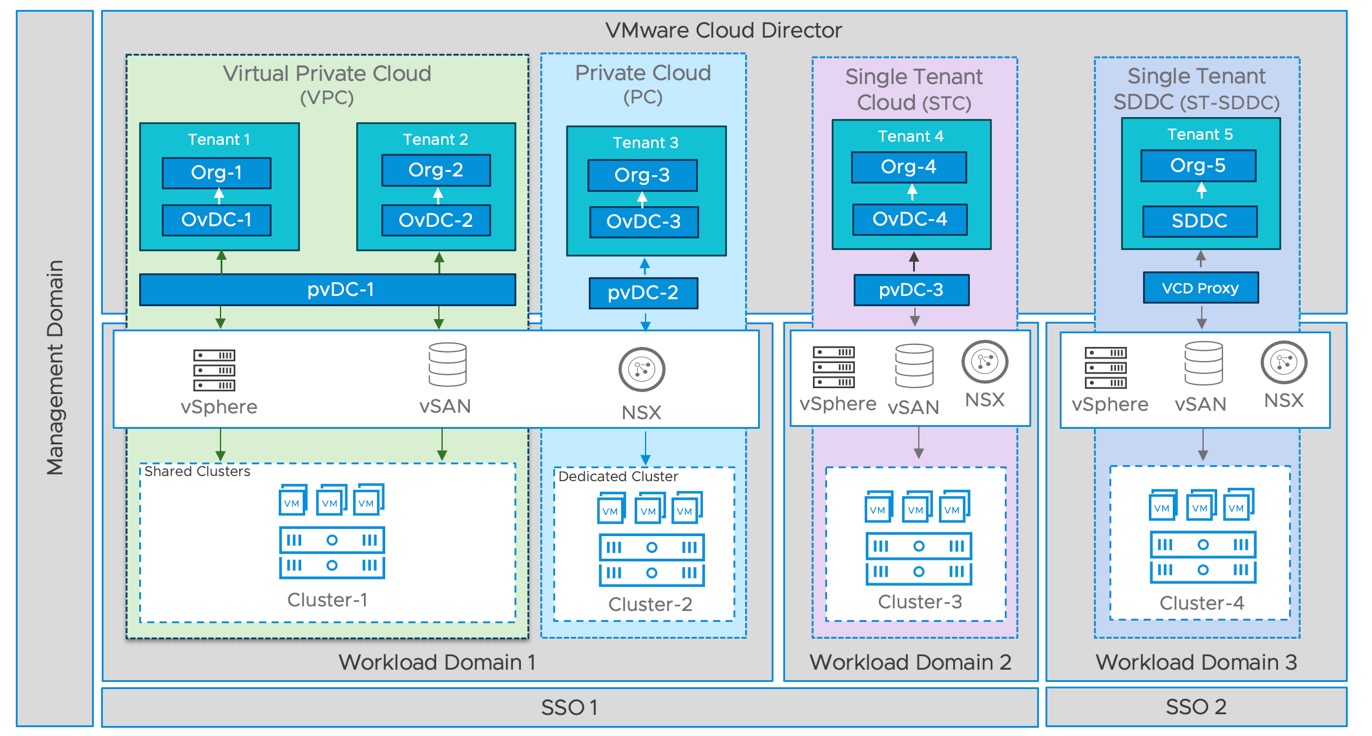Pick the NSX network icon in Workload Domain 2
The width and height of the screenshot is (1372, 736).
point(983,362)
